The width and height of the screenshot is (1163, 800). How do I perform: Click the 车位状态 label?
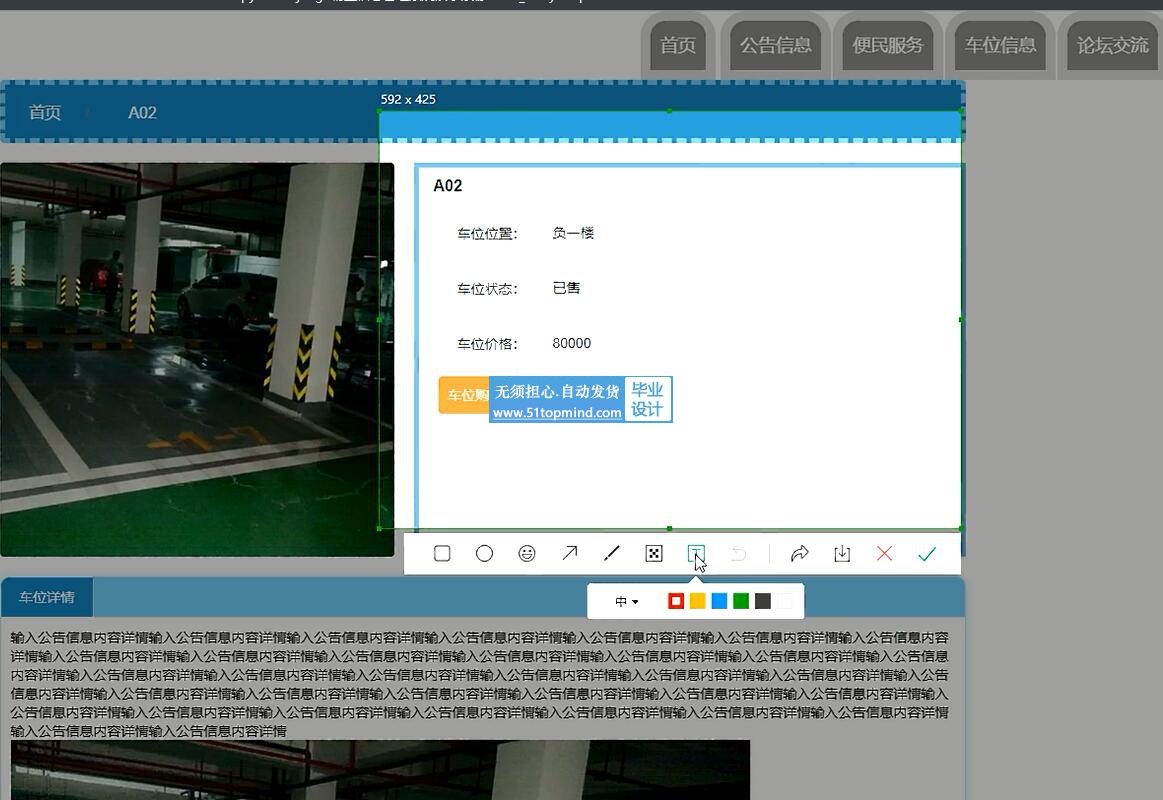point(487,289)
